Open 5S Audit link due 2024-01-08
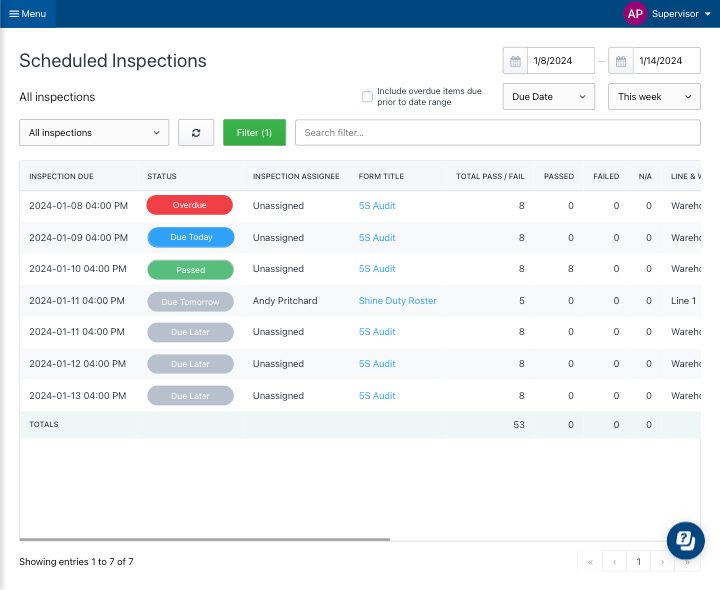 (377, 206)
